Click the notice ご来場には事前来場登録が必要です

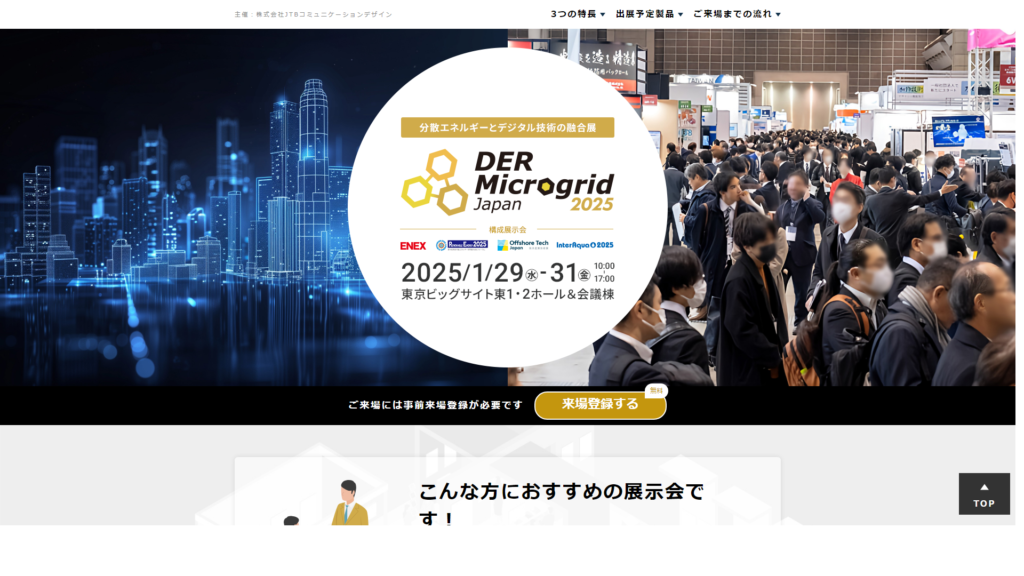click(x=436, y=405)
